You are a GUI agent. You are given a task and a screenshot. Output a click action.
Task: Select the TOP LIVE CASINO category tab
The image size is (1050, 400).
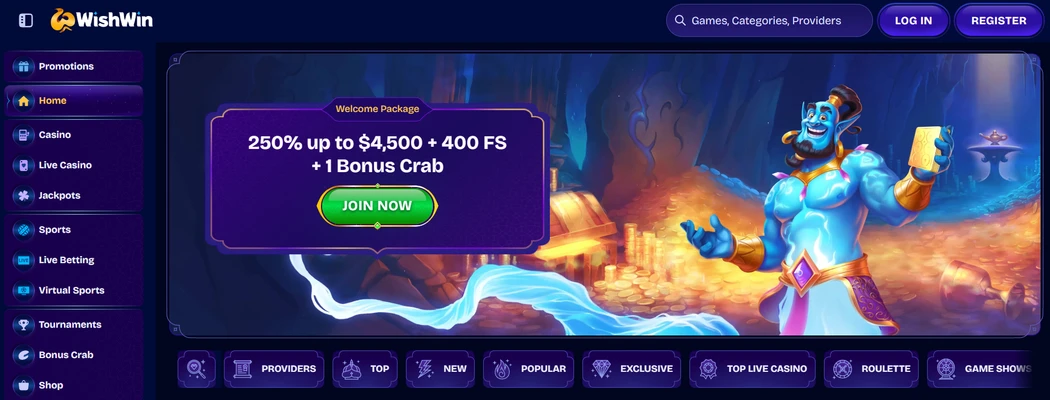[752, 369]
